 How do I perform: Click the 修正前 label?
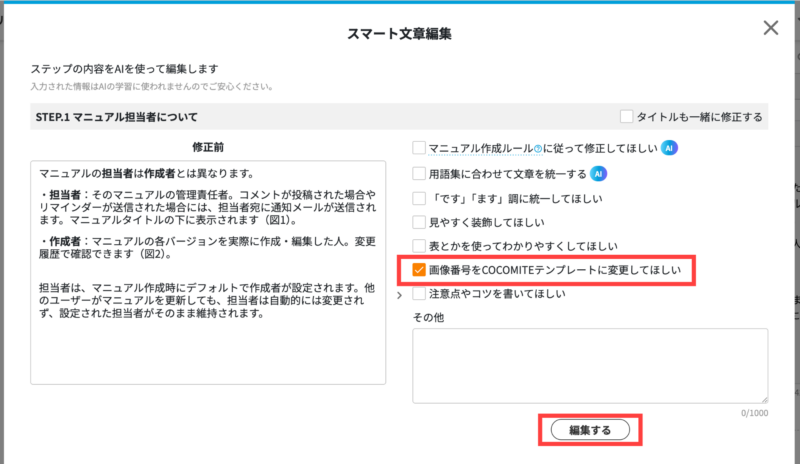(x=208, y=147)
